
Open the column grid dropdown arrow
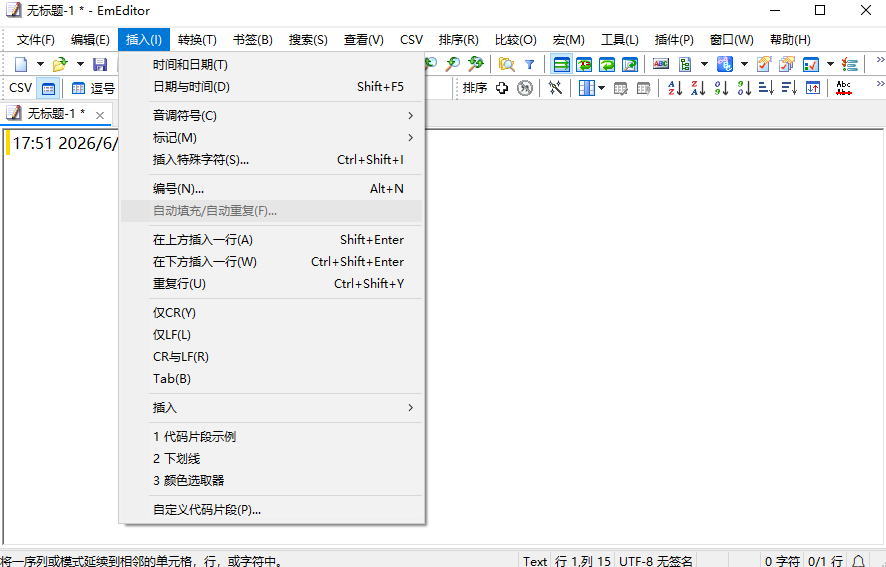(x=601, y=88)
